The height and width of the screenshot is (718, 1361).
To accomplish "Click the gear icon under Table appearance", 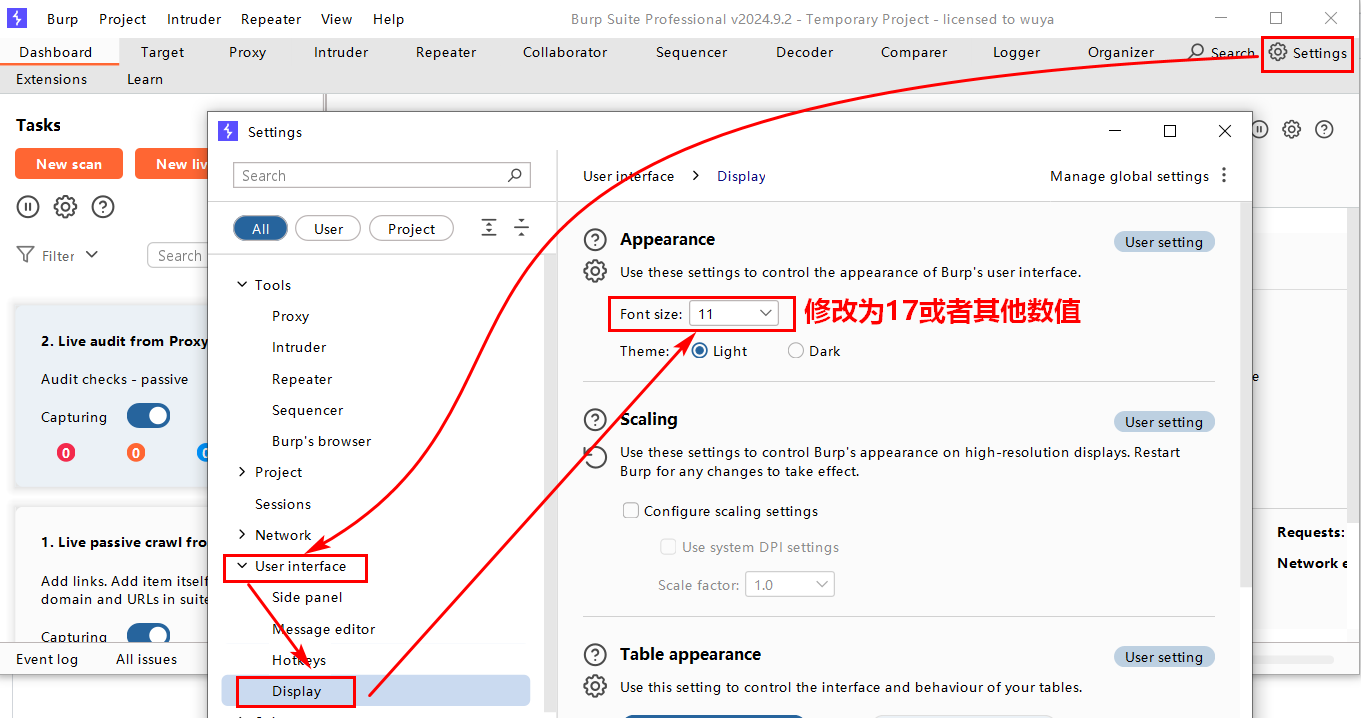I will (595, 686).
